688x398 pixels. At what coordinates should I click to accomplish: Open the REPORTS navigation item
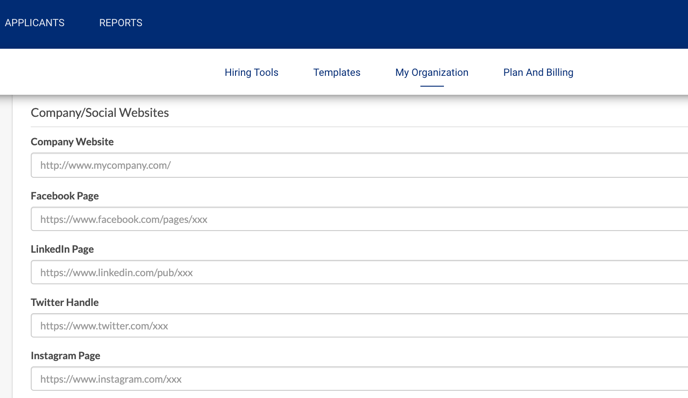[121, 23]
